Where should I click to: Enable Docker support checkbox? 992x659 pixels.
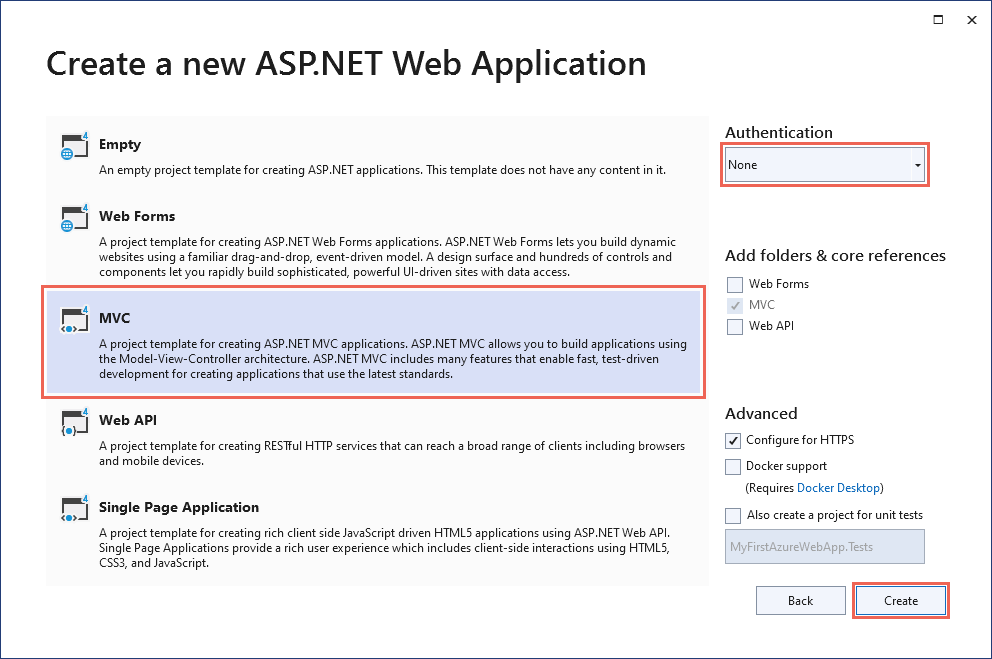click(x=734, y=466)
